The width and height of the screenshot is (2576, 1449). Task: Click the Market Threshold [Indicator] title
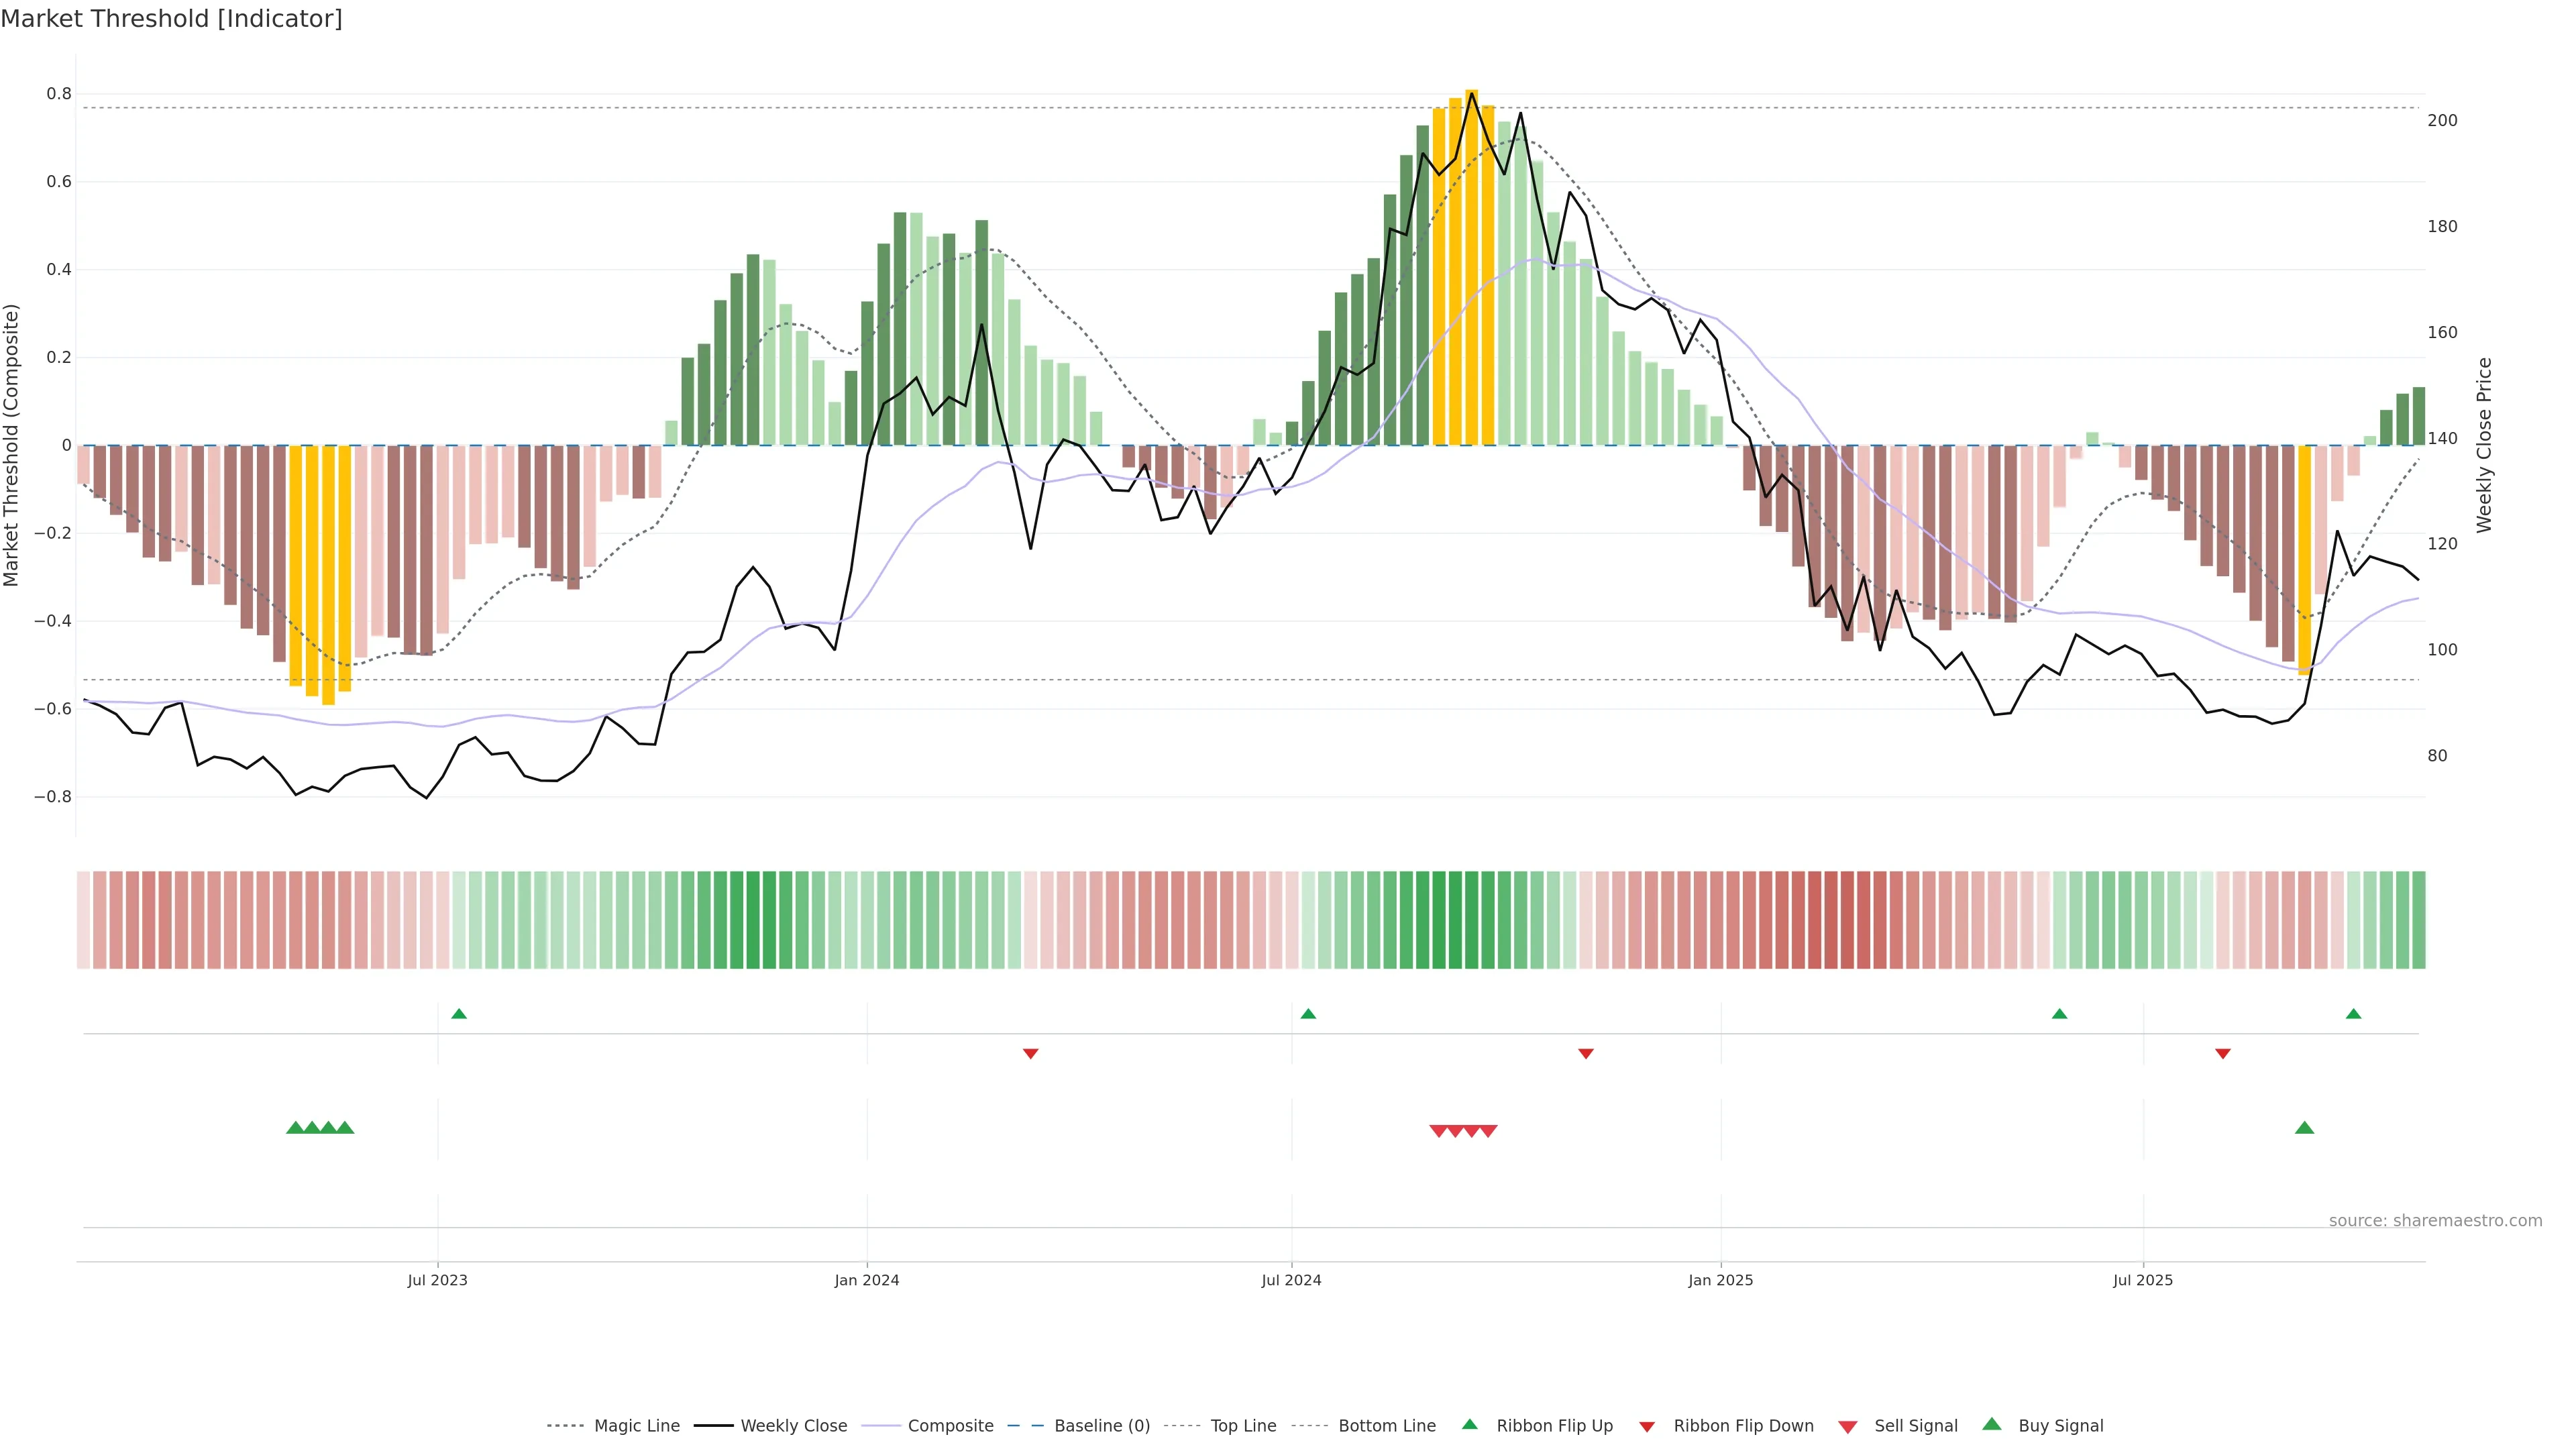click(x=171, y=19)
